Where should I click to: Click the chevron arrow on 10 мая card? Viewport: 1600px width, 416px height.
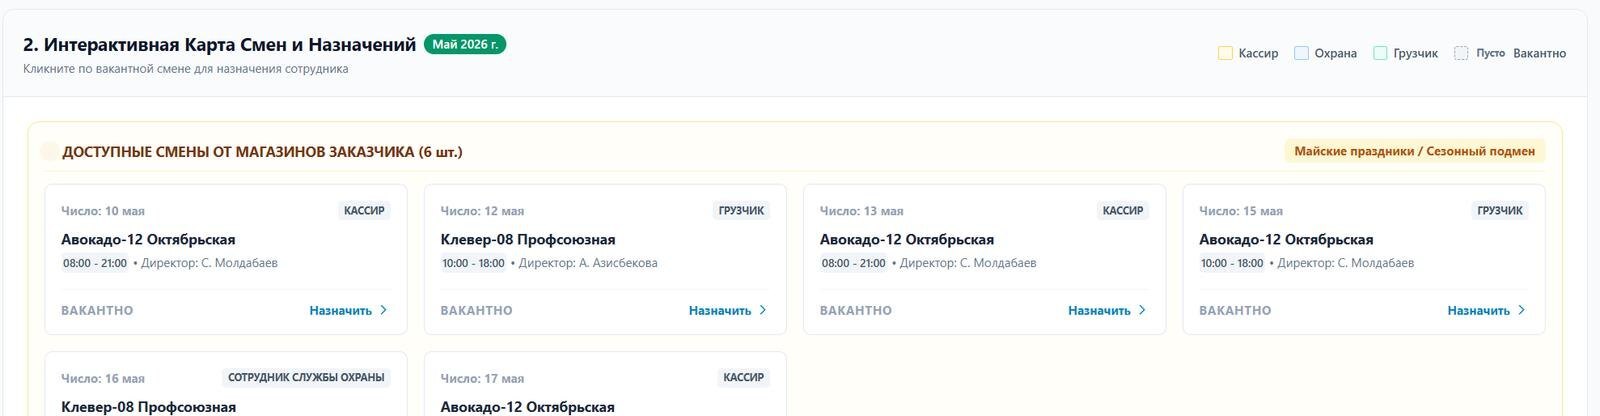(x=383, y=310)
